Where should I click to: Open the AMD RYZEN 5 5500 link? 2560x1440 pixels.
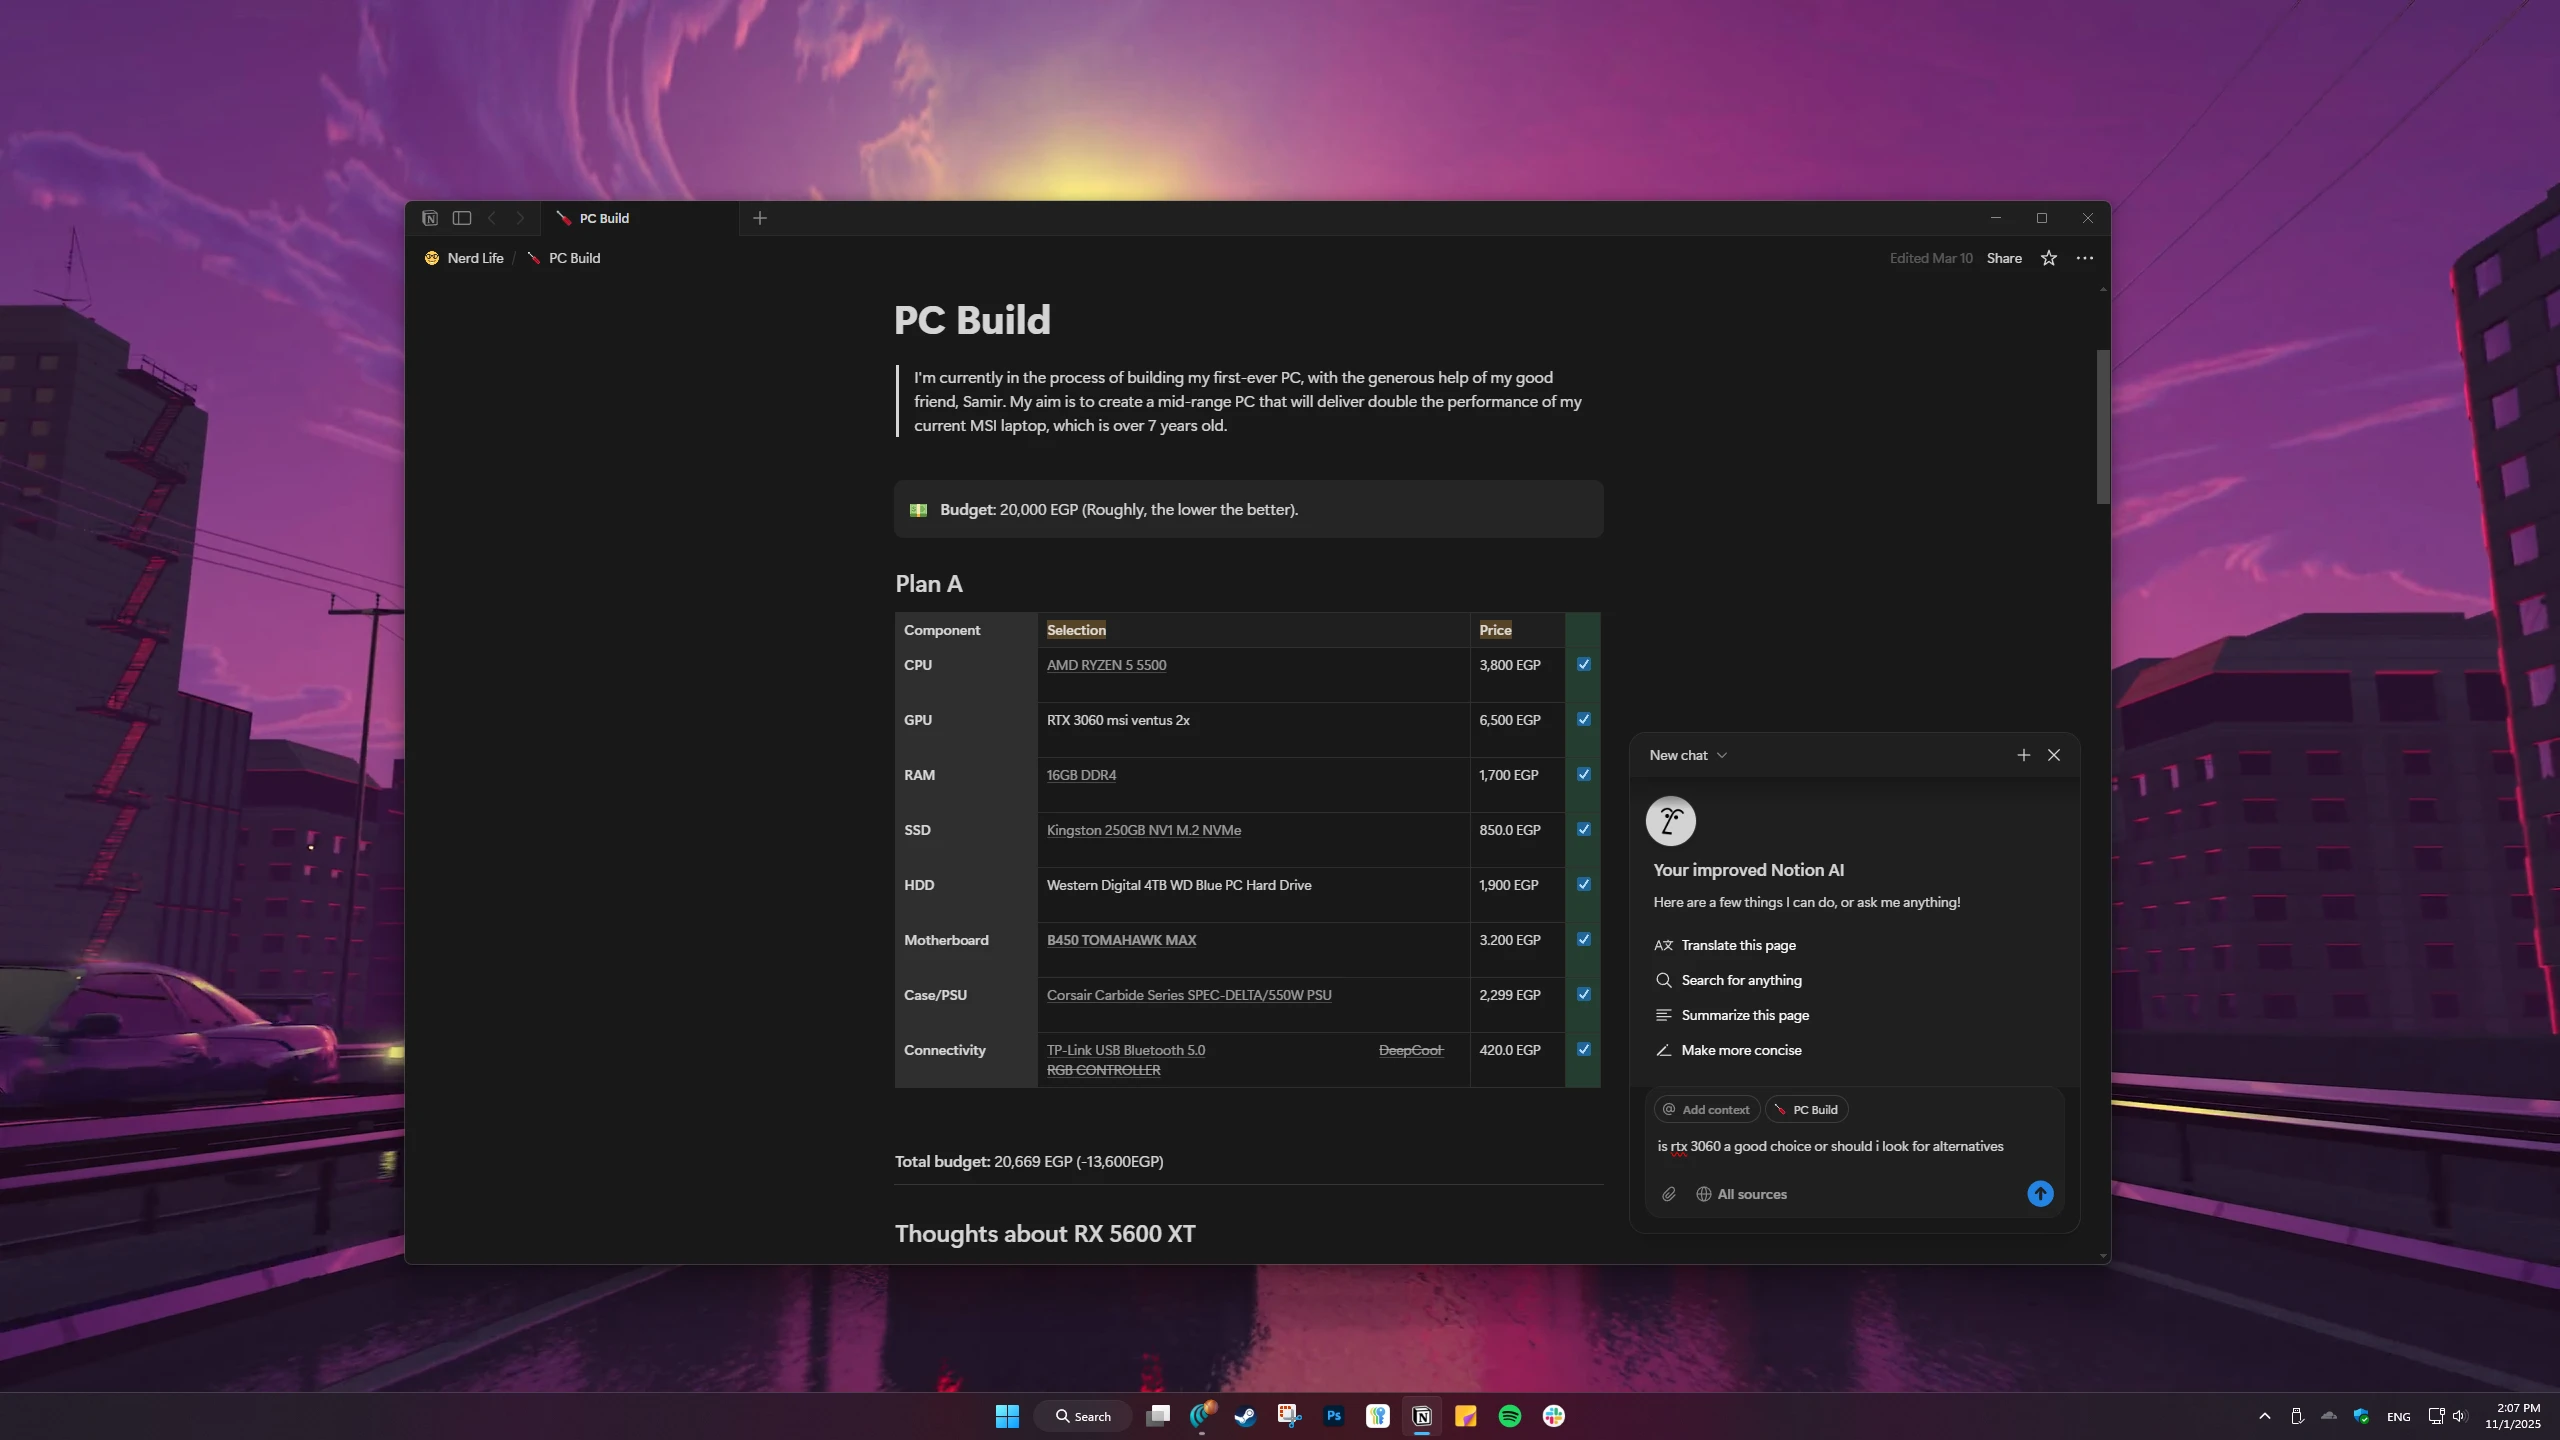point(1106,665)
